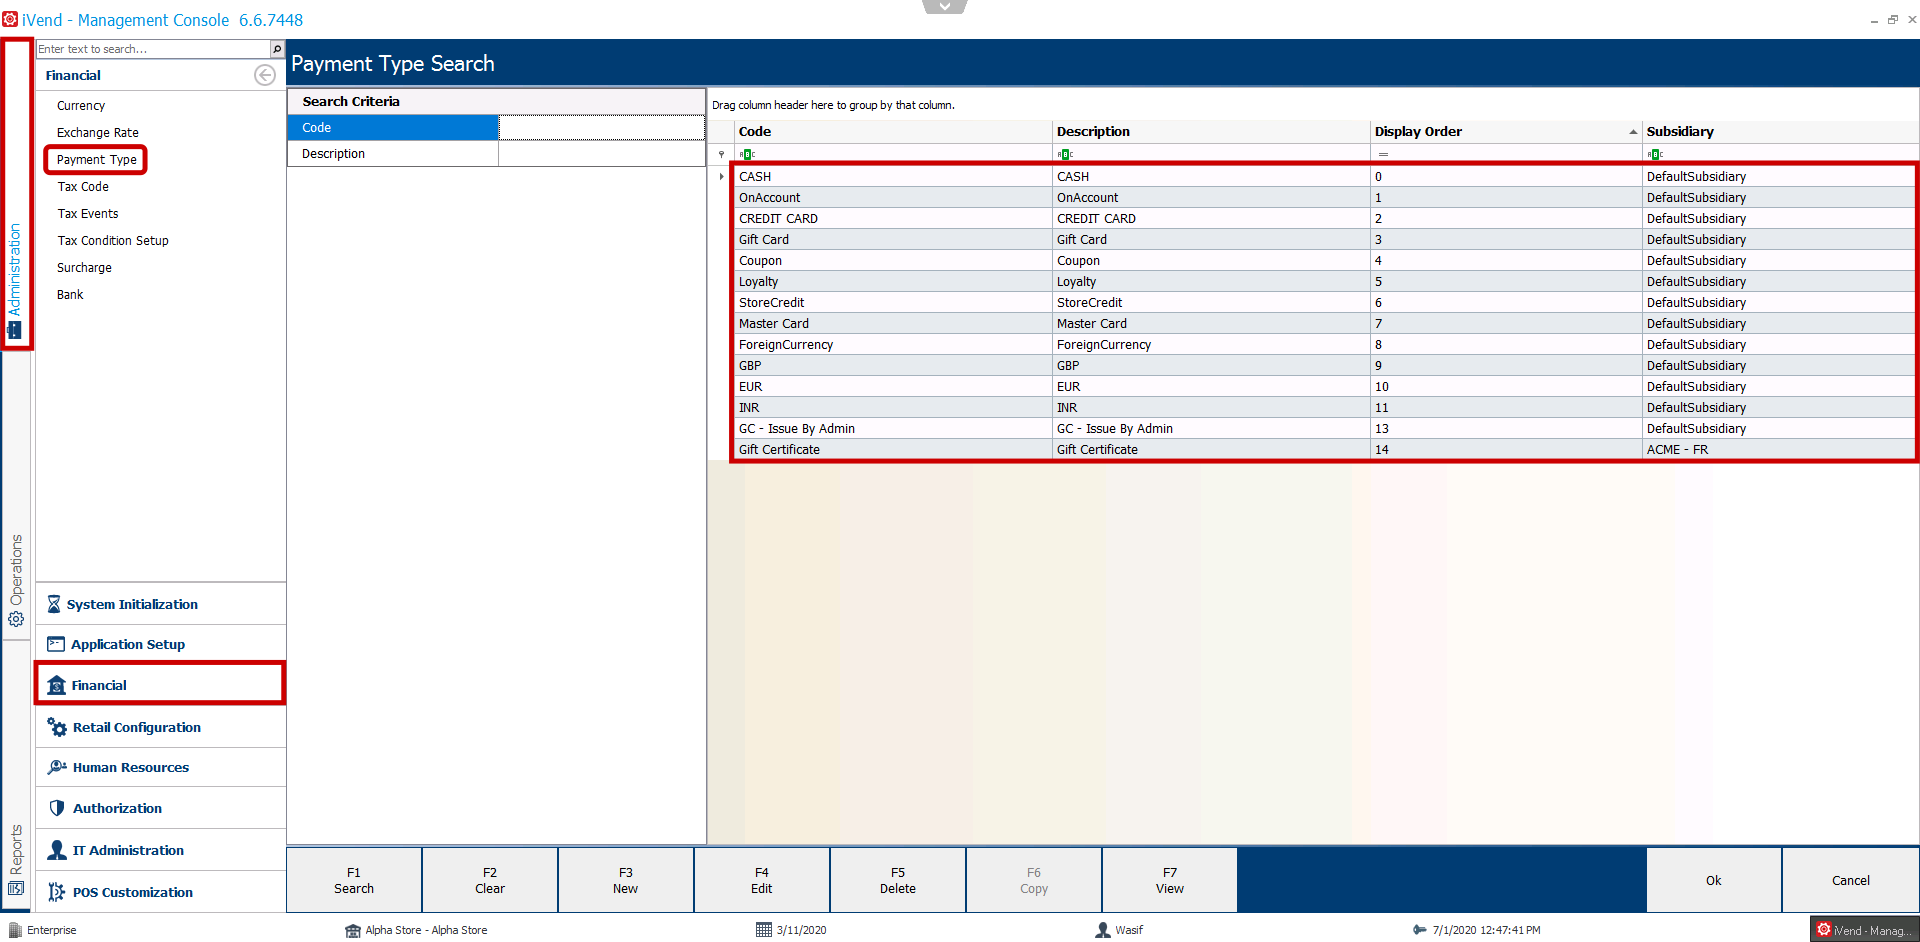The height and width of the screenshot is (942, 1920).
Task: Click the F5 Delete button
Action: click(x=897, y=880)
